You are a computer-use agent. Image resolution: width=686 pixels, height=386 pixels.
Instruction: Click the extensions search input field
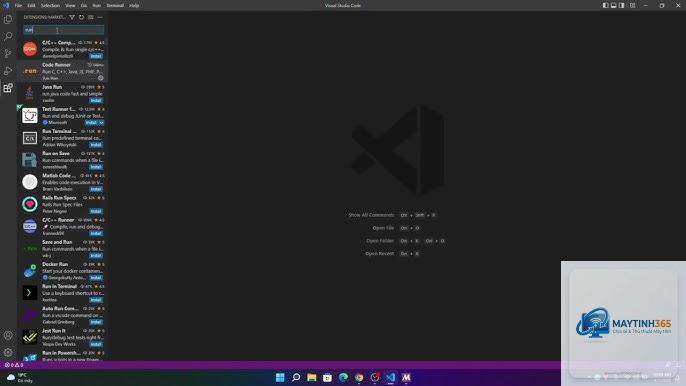(64, 30)
